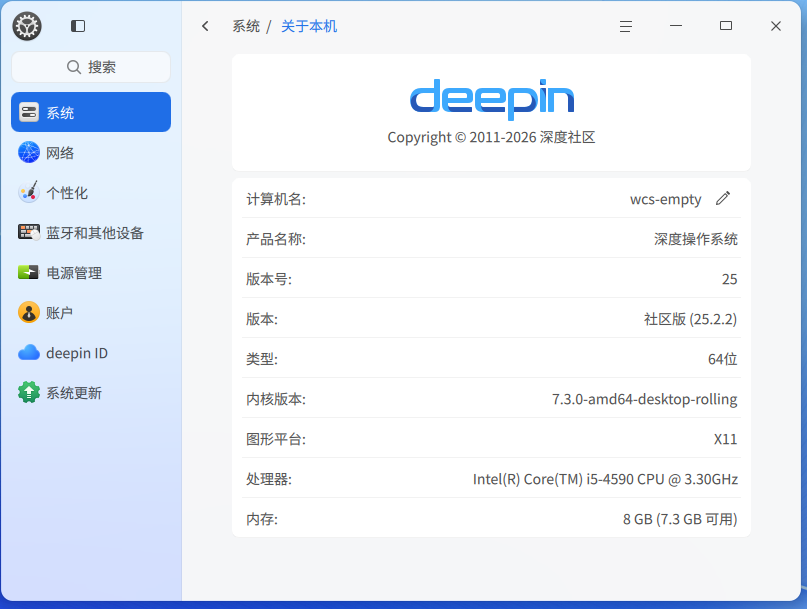Click kernel version 7.3.0-amd64-desktop-rolling
The height and width of the screenshot is (609, 807).
(x=644, y=399)
